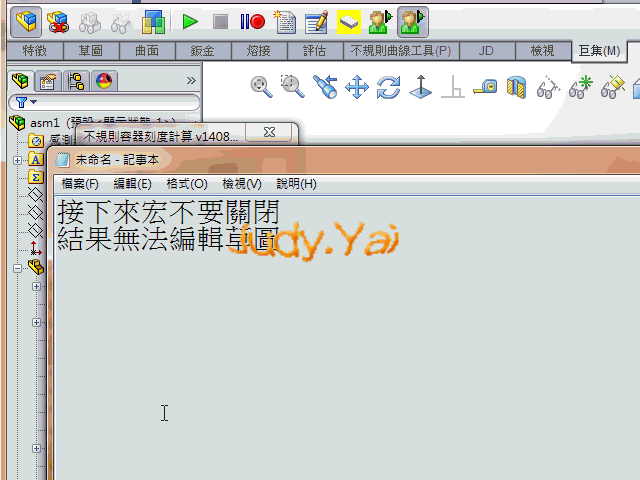Viewport: 640px width, 480px height.
Task: Click the highlighted green user macro icon
Action: click(x=413, y=22)
